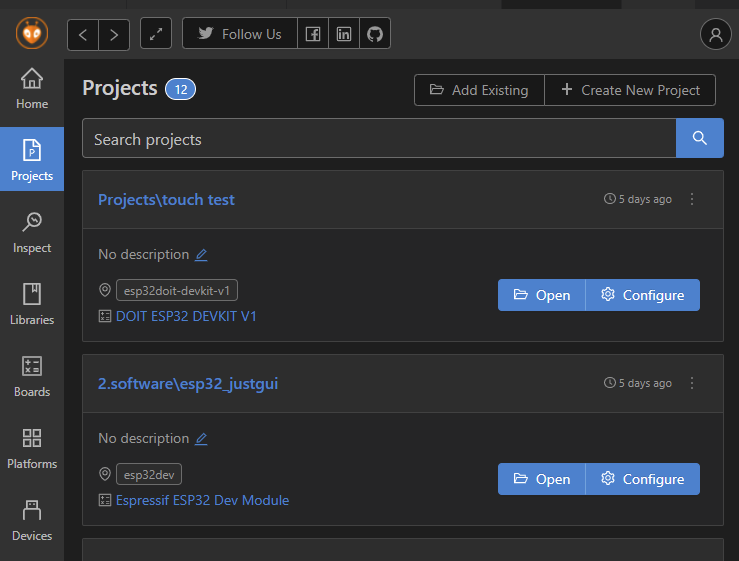Configure the esp32_justgui project

coord(642,479)
